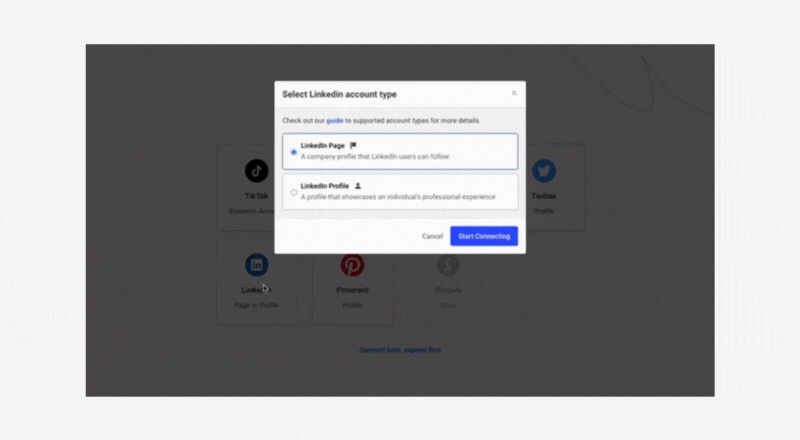
Task: Click the Shopify logo icon
Action: pos(448,265)
